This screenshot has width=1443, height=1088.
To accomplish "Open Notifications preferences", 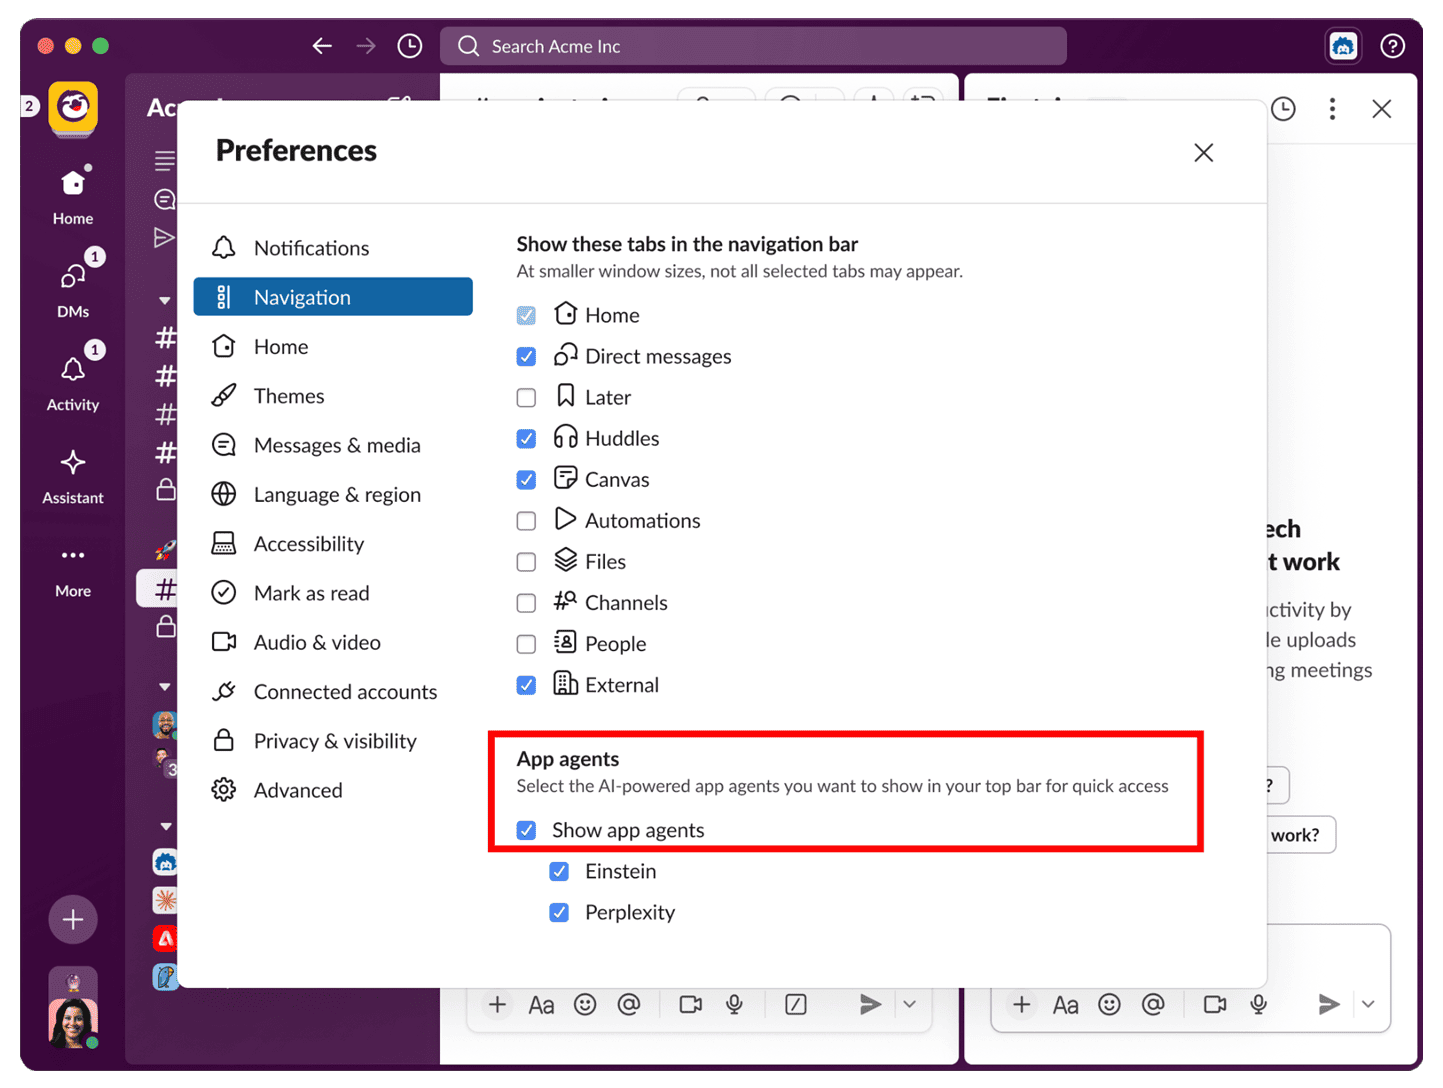I will tap(333, 248).
